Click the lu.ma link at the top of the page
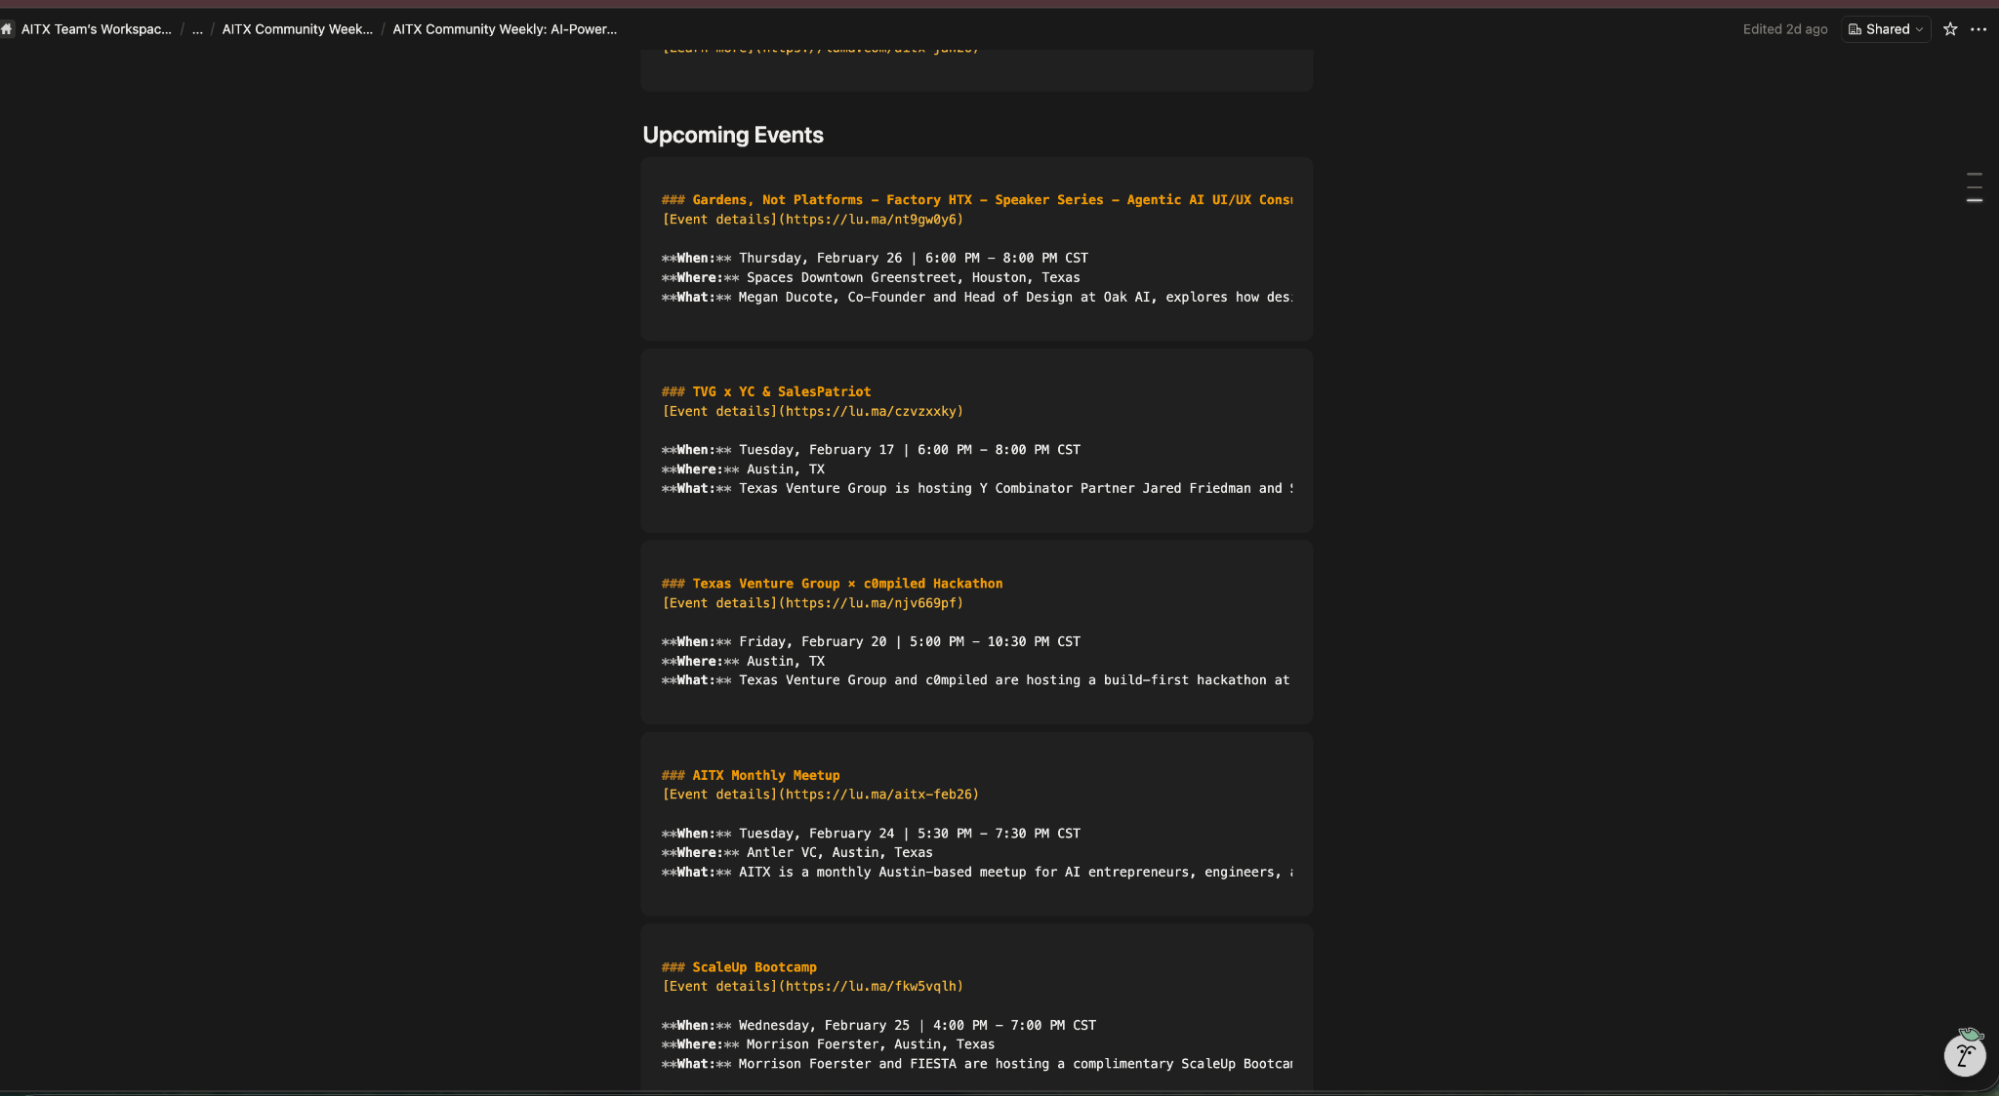Image resolution: width=1999 pixels, height=1097 pixels. pos(820,47)
